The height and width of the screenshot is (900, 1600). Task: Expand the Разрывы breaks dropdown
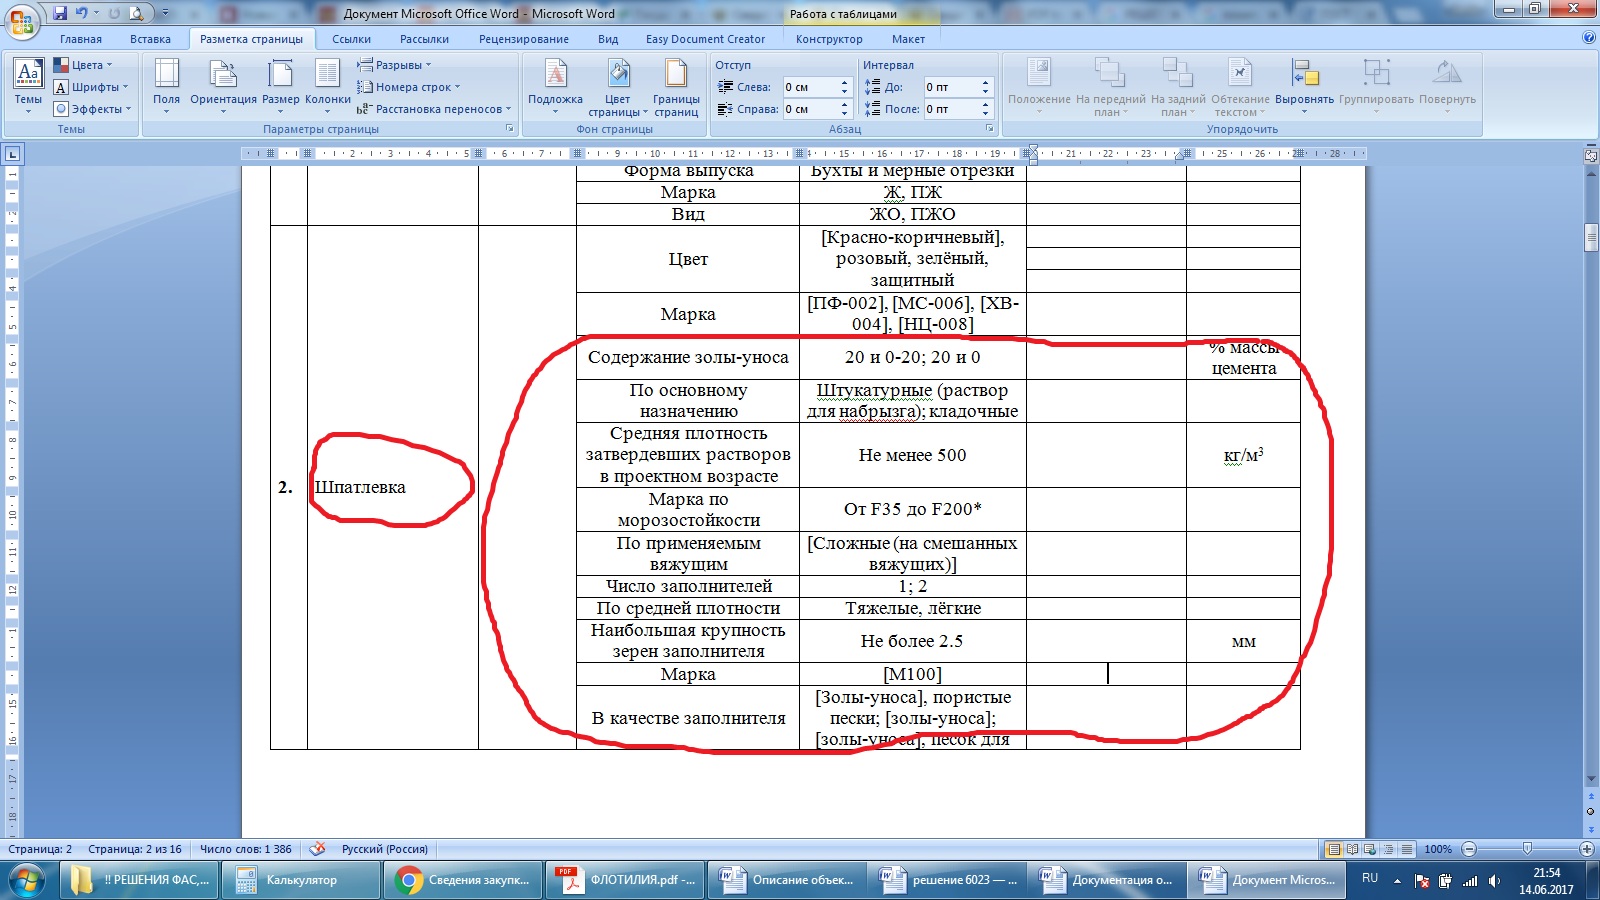[x=395, y=65]
